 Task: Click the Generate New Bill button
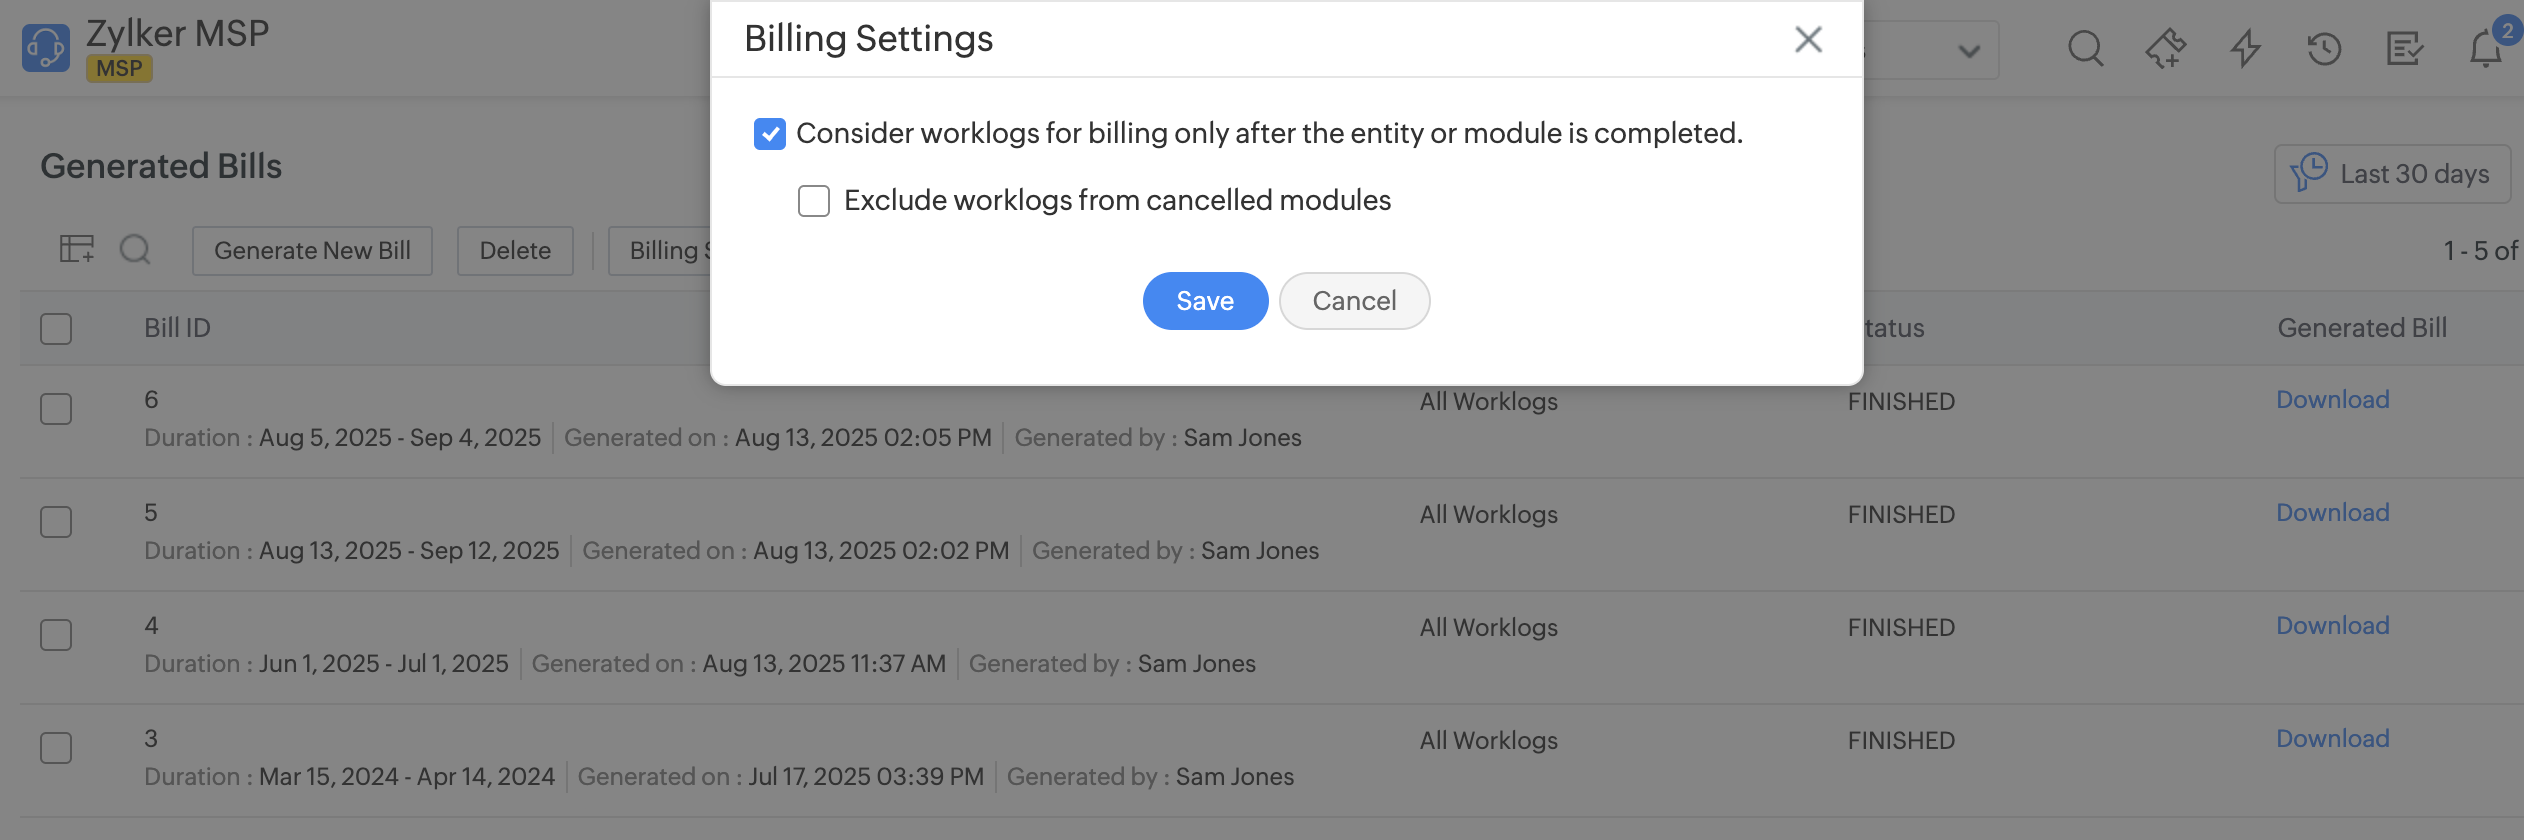point(312,251)
